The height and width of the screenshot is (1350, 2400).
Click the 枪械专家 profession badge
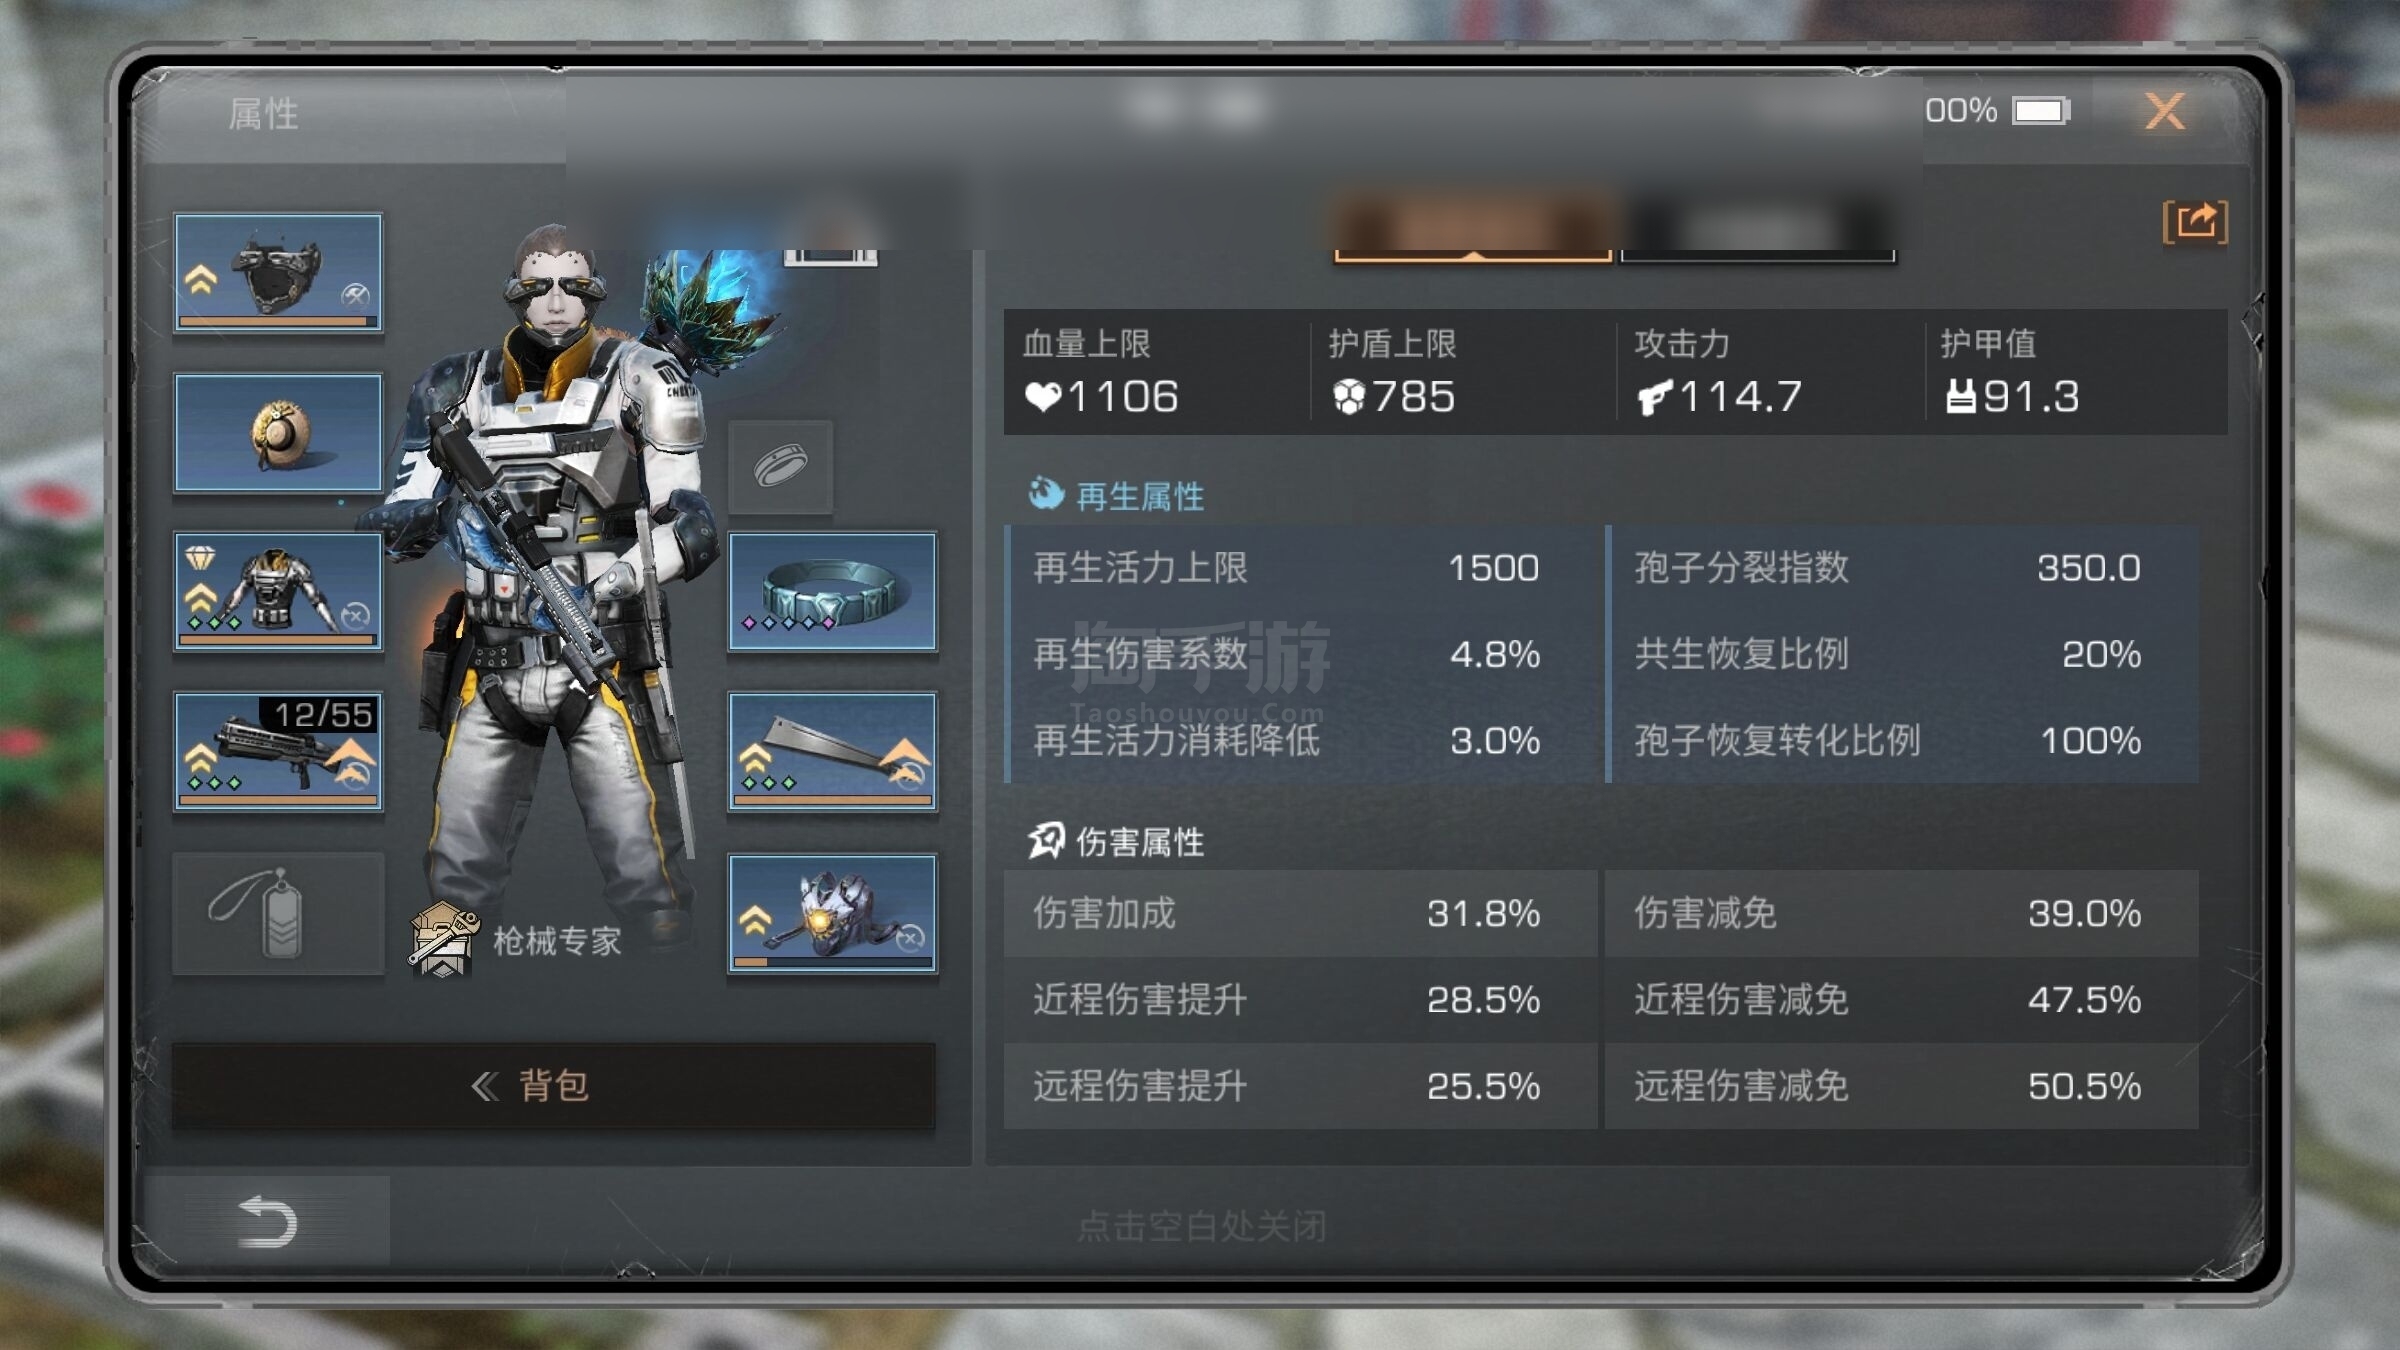[515, 939]
